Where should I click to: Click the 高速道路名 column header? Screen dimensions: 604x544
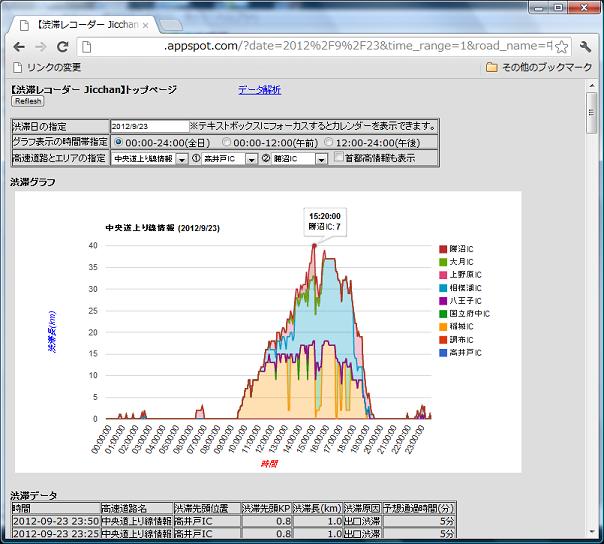(136, 509)
